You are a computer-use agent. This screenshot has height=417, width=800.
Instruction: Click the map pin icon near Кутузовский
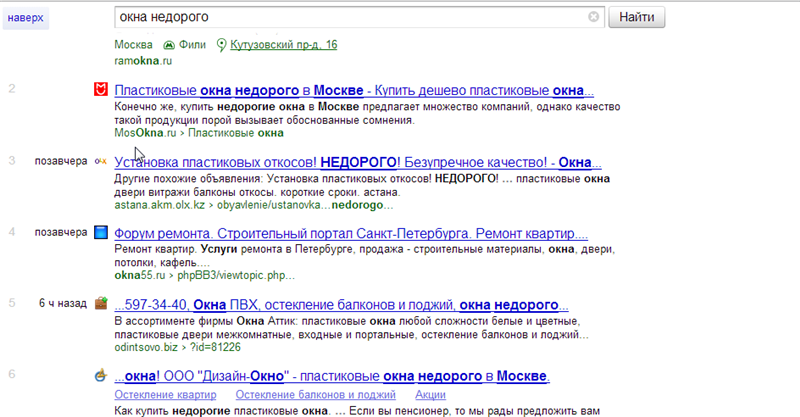(x=221, y=45)
